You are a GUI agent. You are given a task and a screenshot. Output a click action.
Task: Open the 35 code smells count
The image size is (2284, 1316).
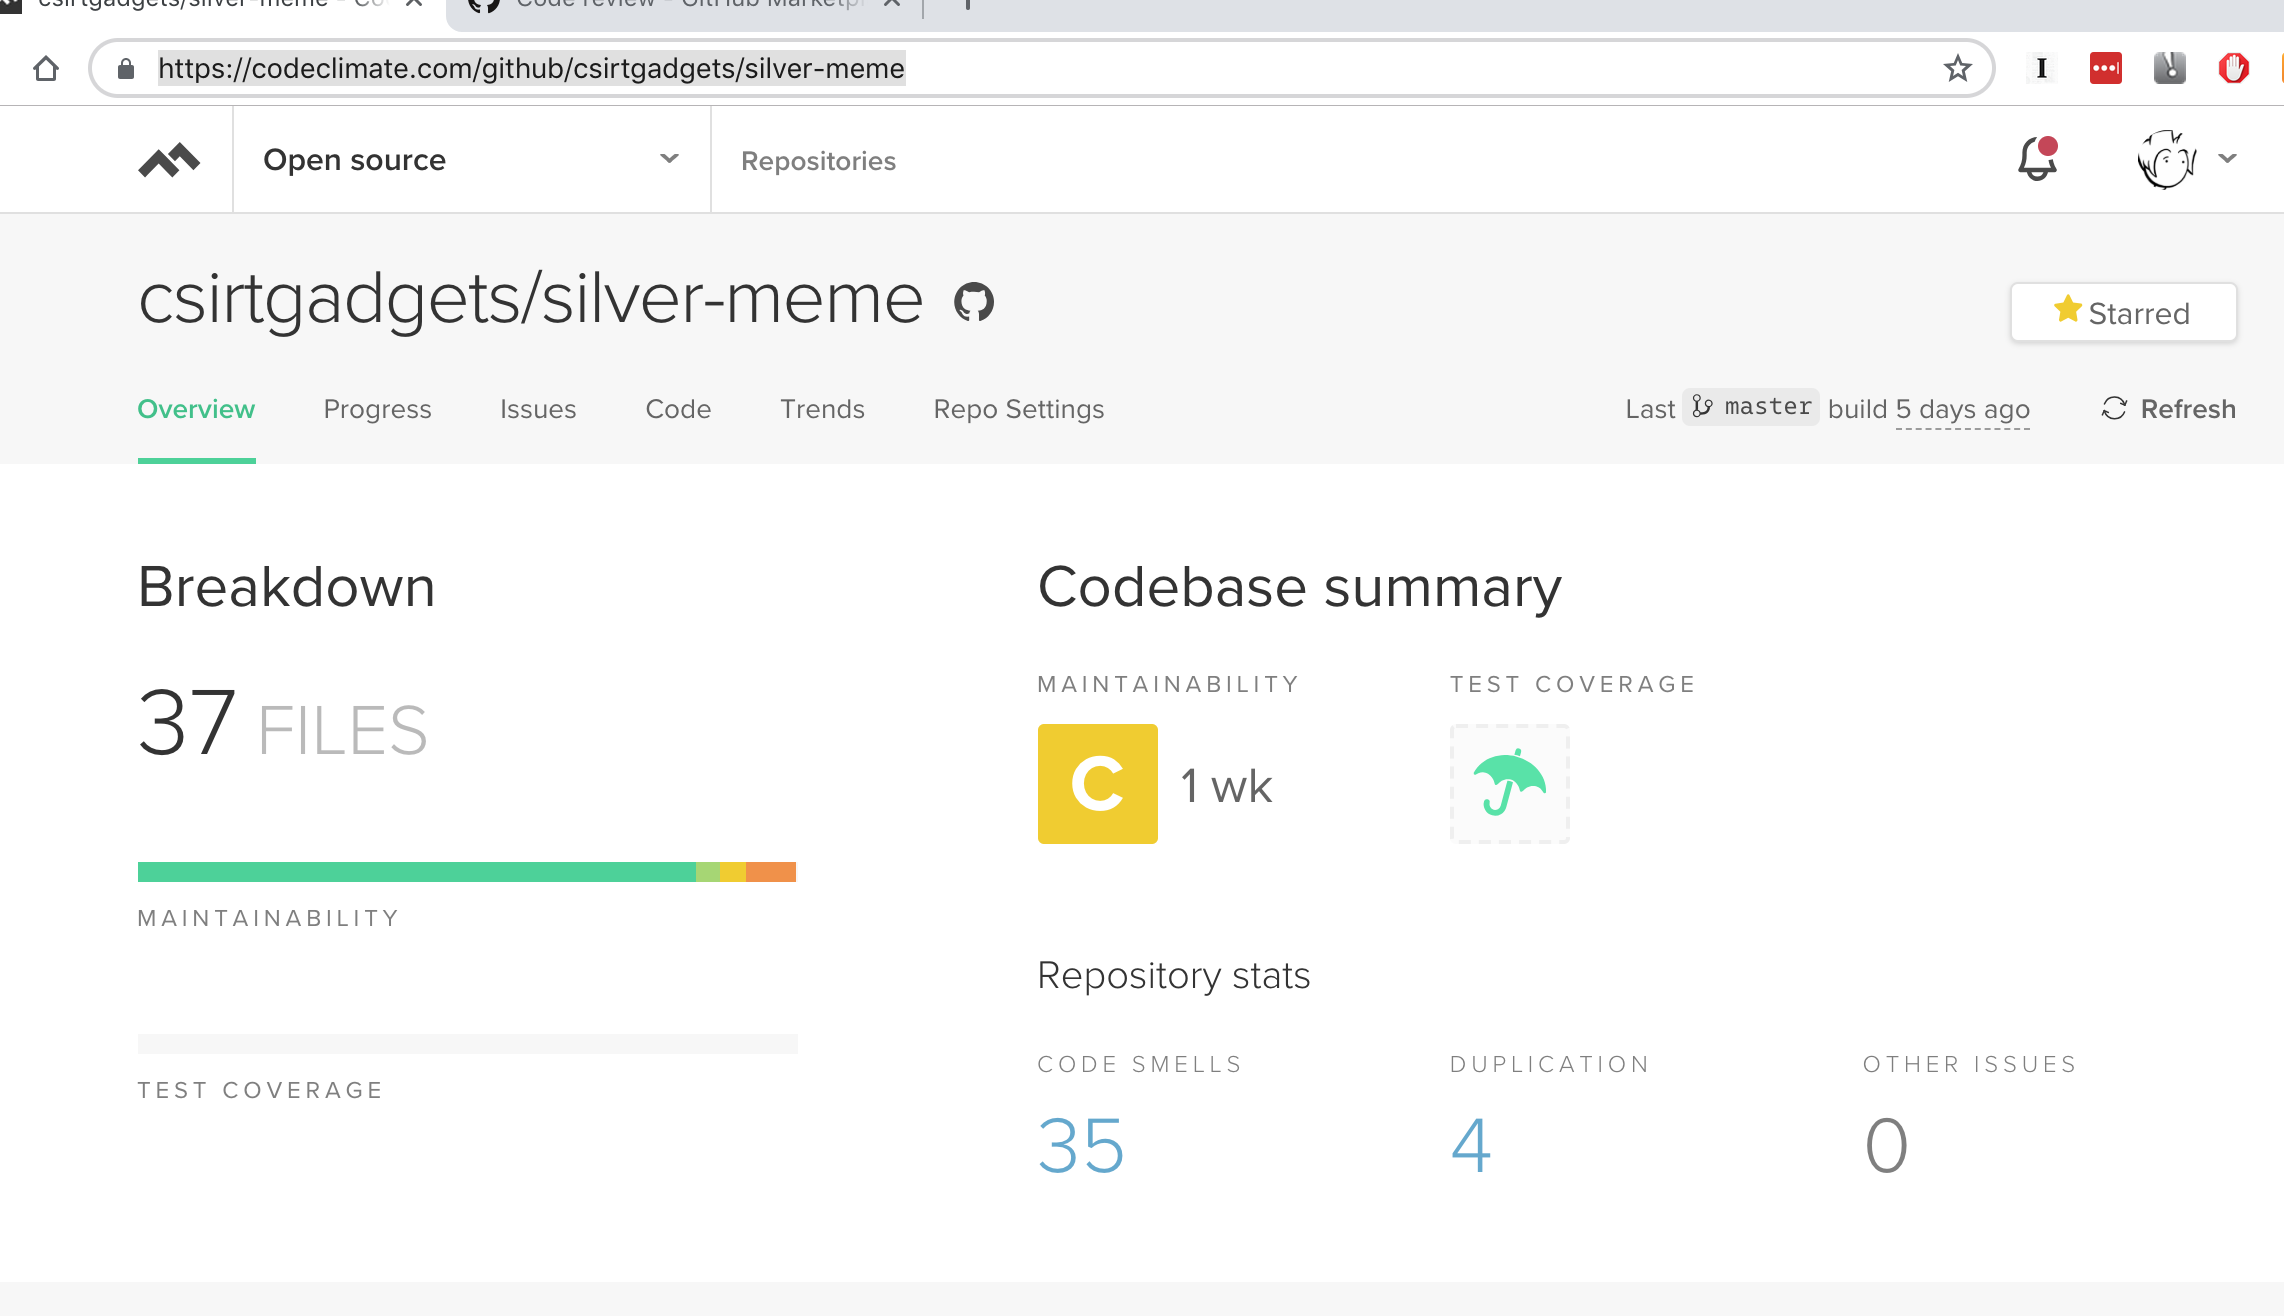click(x=1081, y=1145)
